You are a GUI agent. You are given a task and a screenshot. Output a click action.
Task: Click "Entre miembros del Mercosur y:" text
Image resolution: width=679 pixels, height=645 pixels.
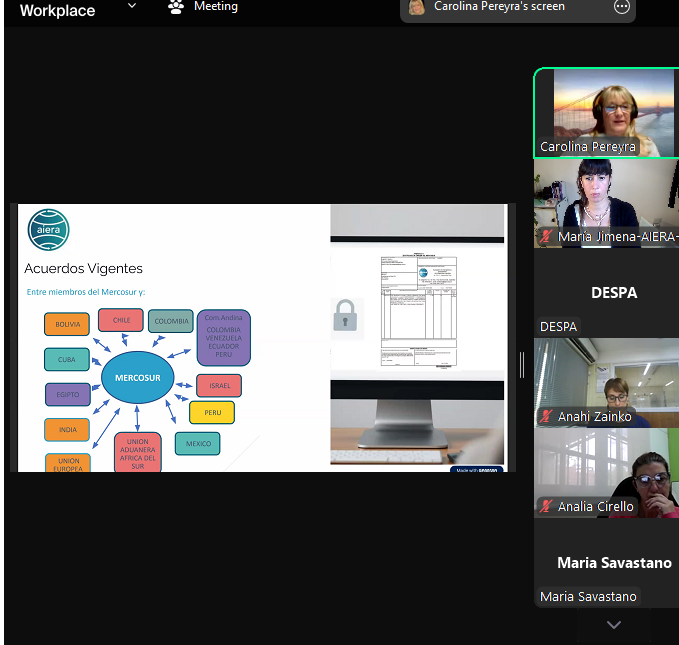tap(86, 292)
